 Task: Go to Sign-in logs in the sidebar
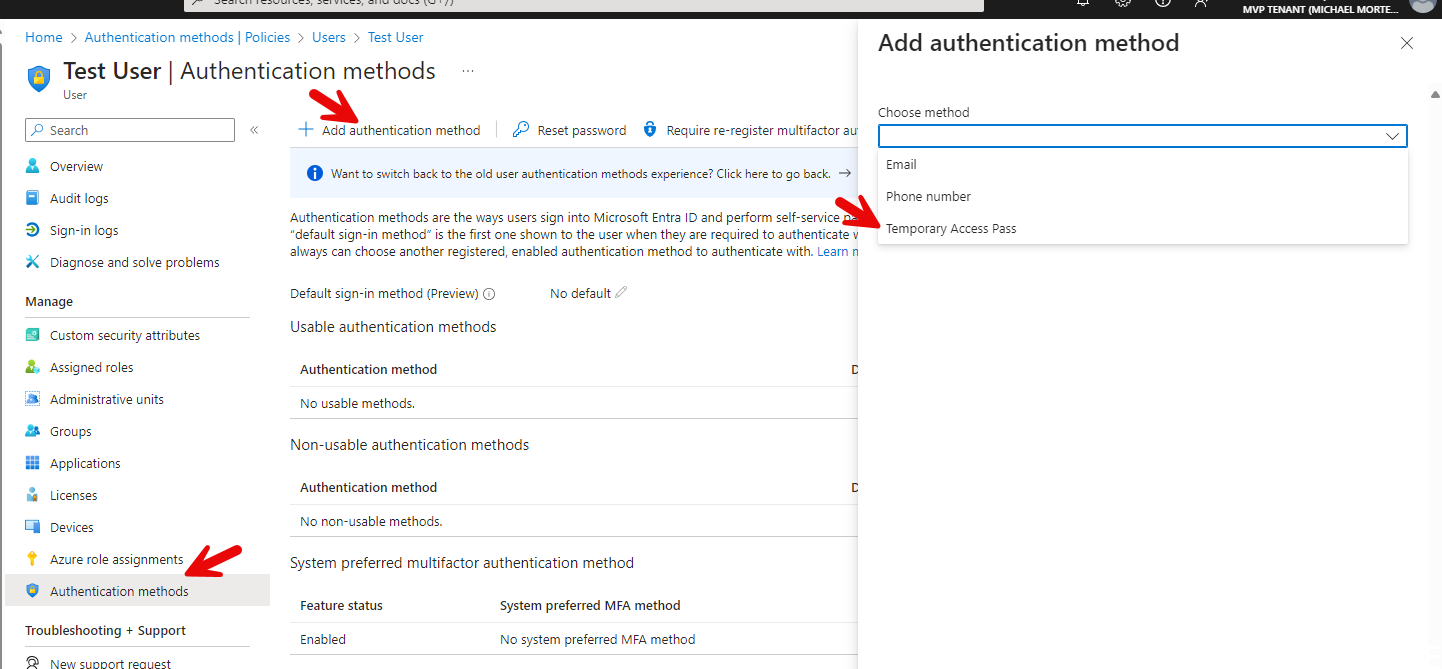point(84,231)
